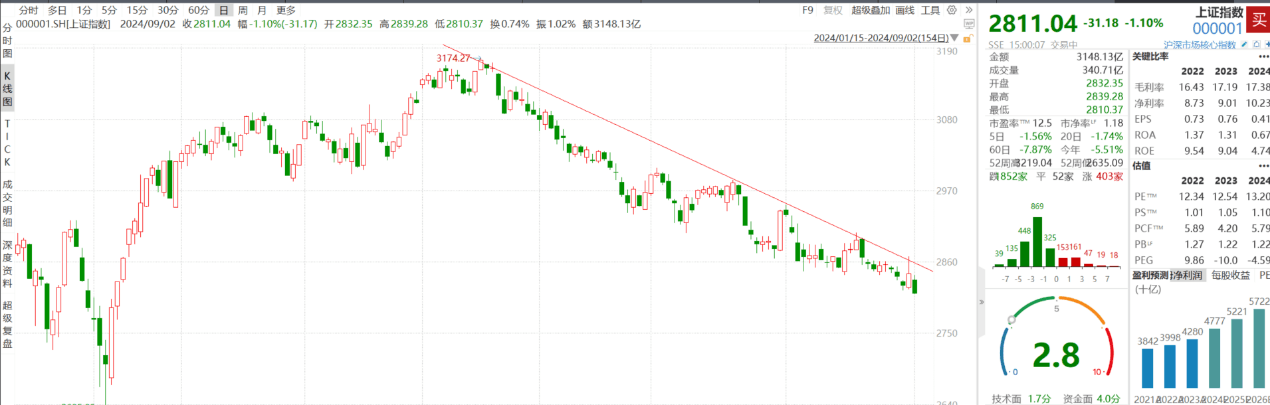Toggle 画线 drawing mode
Viewport: 1270px width, 405px height.
(x=905, y=10)
